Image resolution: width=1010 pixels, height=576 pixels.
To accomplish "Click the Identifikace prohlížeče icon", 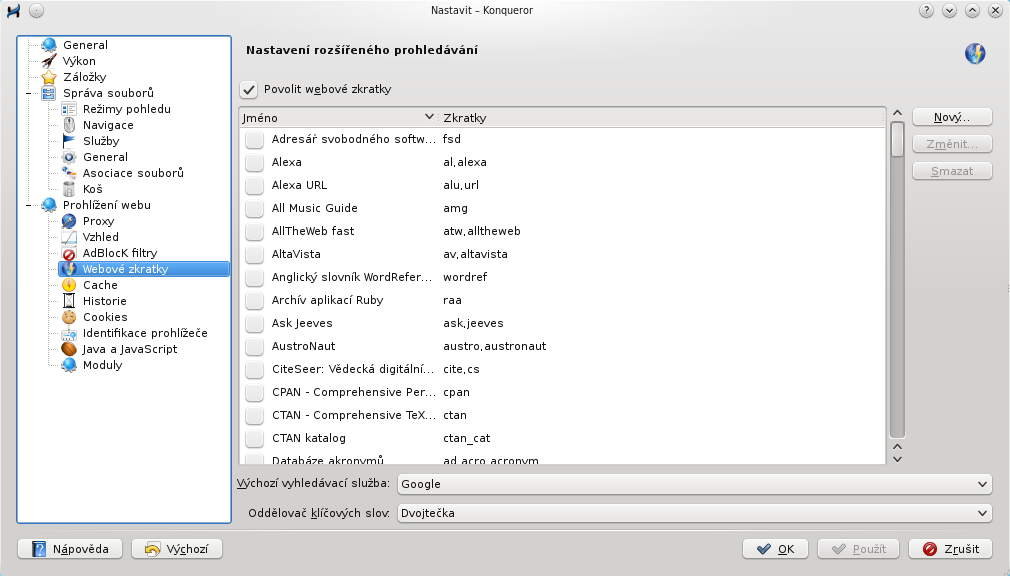I will (x=69, y=333).
